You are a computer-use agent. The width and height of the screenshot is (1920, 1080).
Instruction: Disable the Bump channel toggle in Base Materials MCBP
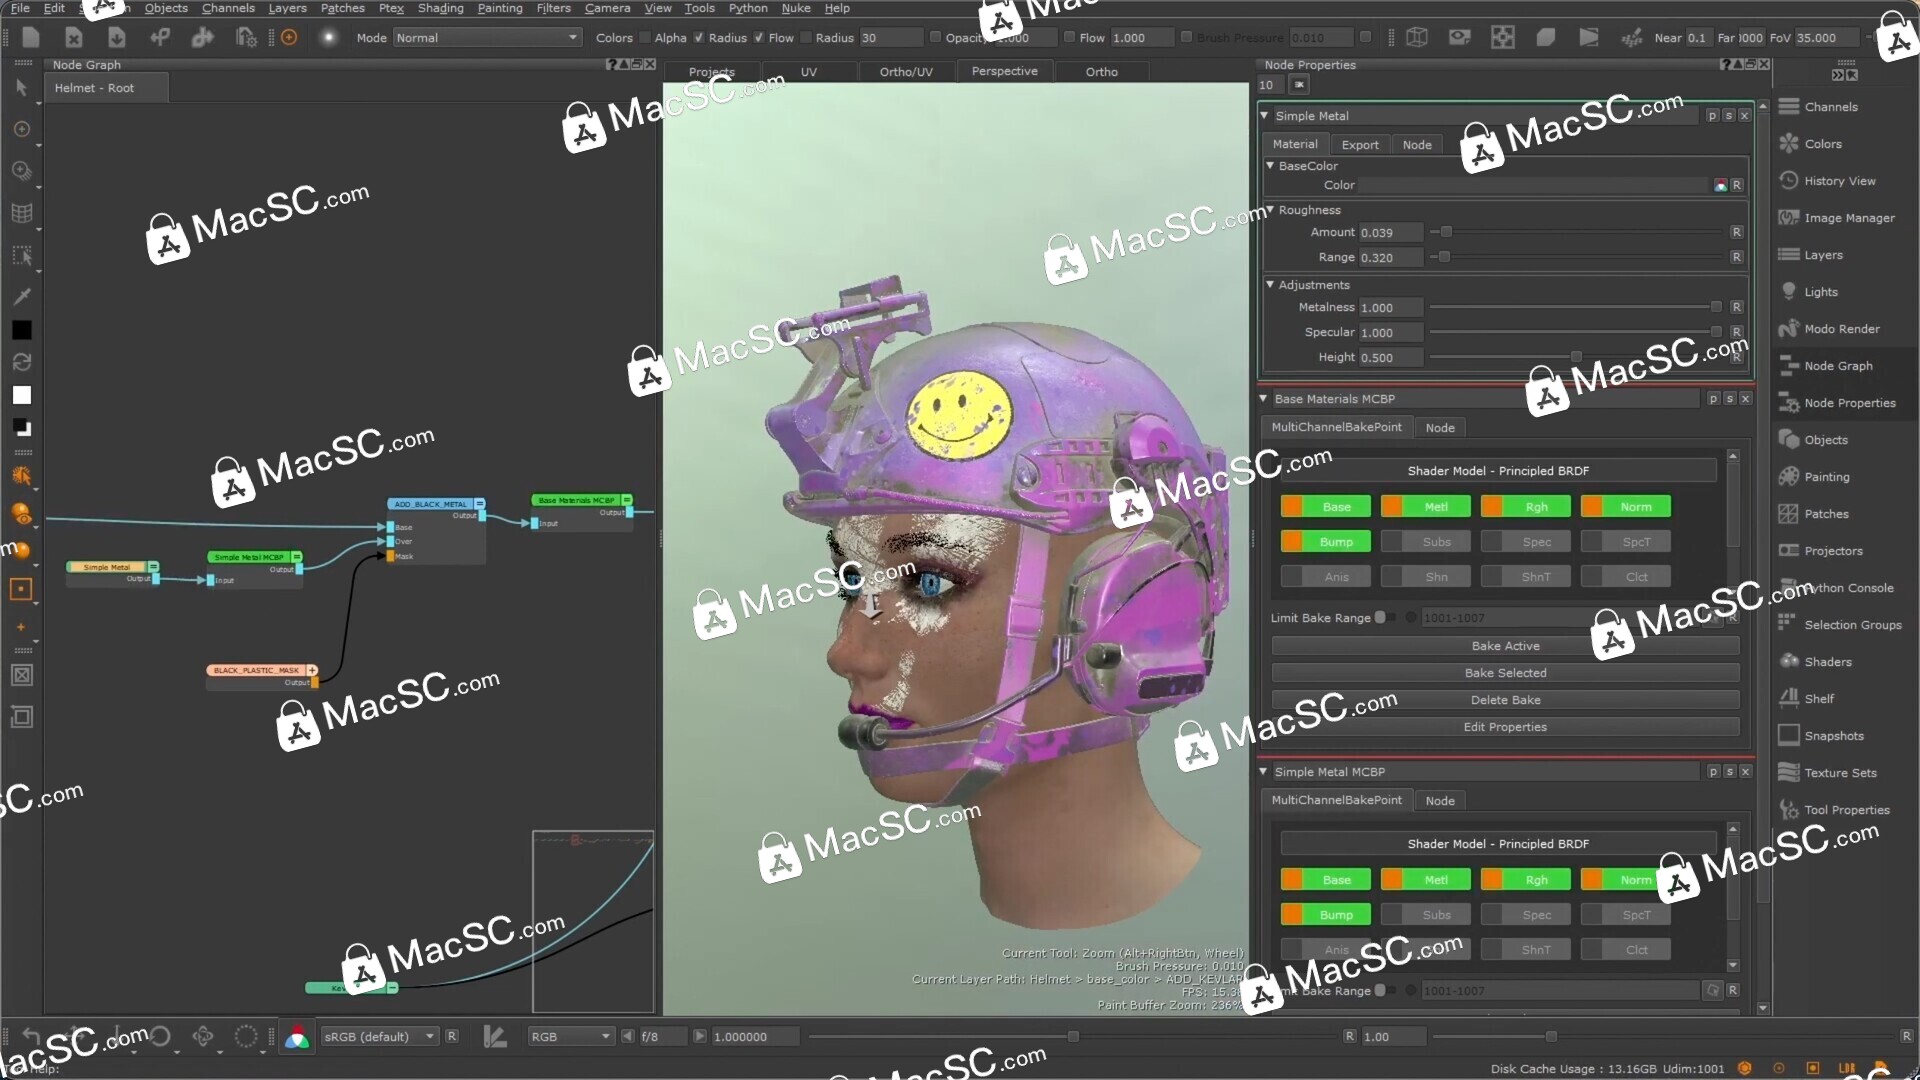click(1325, 541)
